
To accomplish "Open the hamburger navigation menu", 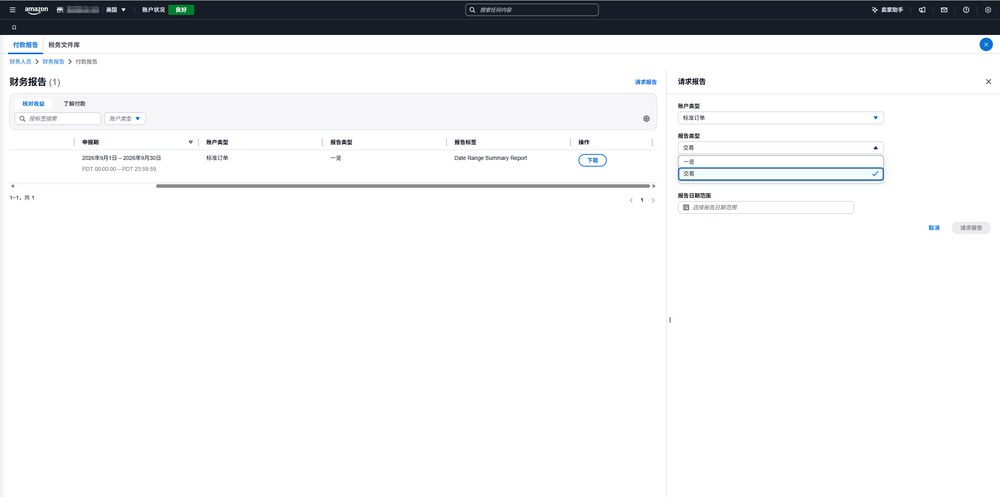I will [13, 10].
